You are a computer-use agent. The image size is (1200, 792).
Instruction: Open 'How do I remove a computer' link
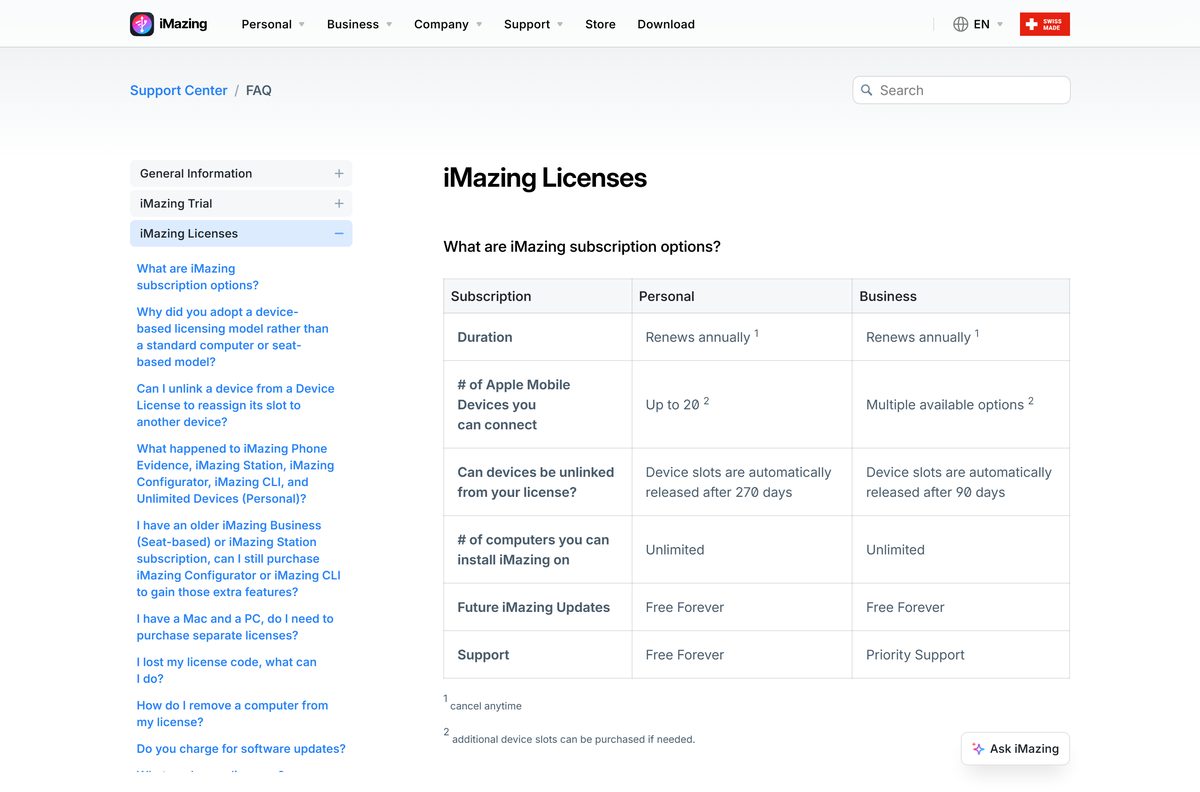point(232,713)
